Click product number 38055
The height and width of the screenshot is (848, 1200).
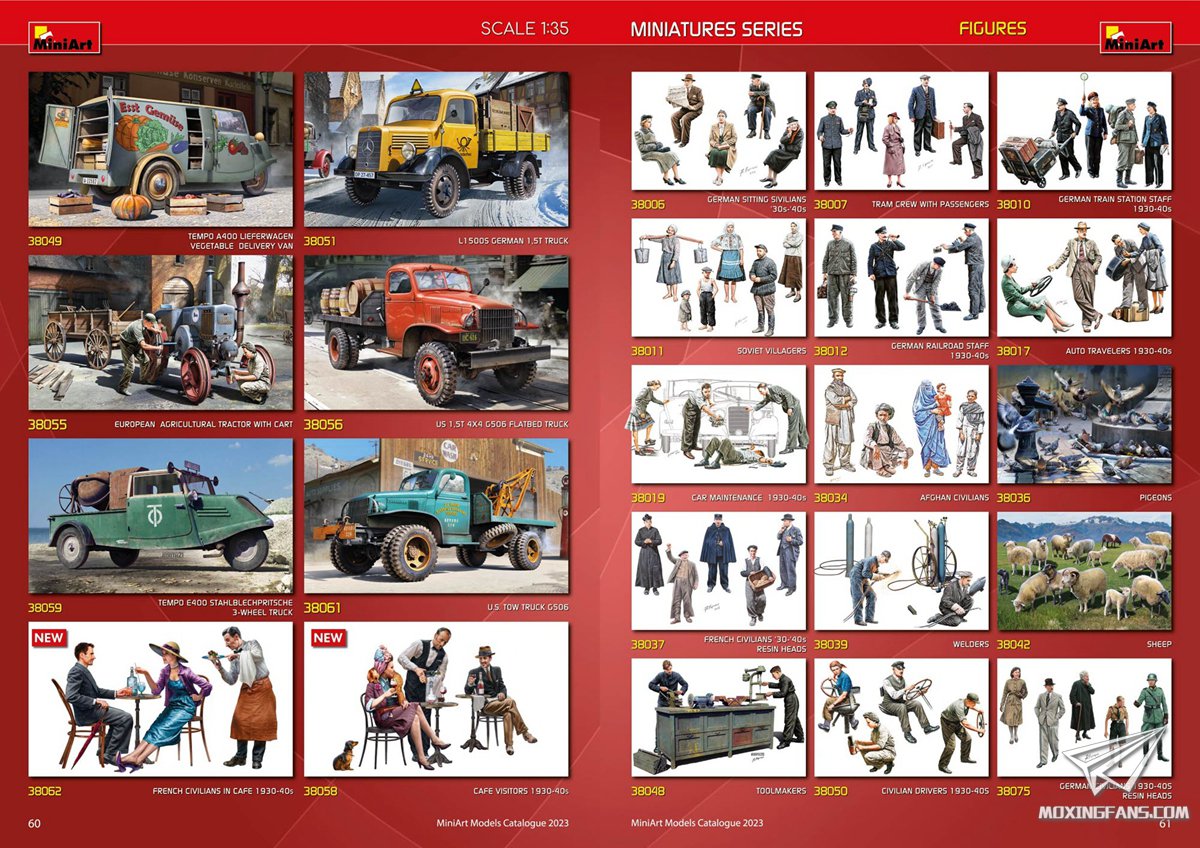point(47,424)
